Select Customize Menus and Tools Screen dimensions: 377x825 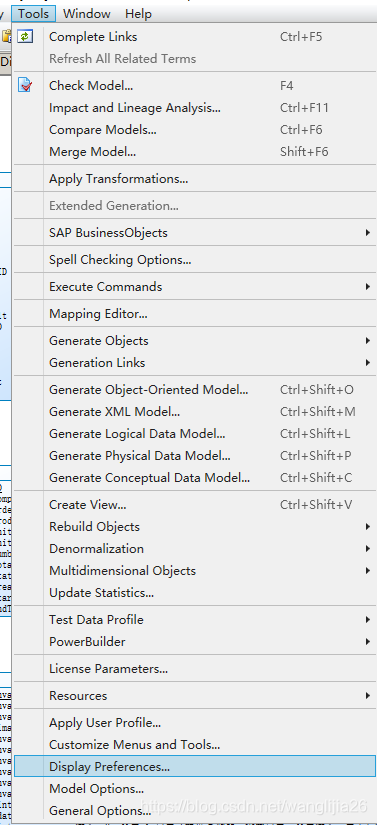(x=195, y=745)
